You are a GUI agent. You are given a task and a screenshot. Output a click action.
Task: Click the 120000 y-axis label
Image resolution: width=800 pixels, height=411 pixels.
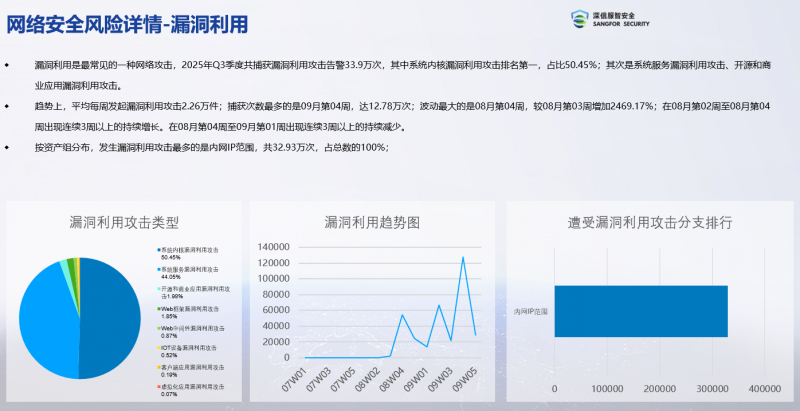273,263
